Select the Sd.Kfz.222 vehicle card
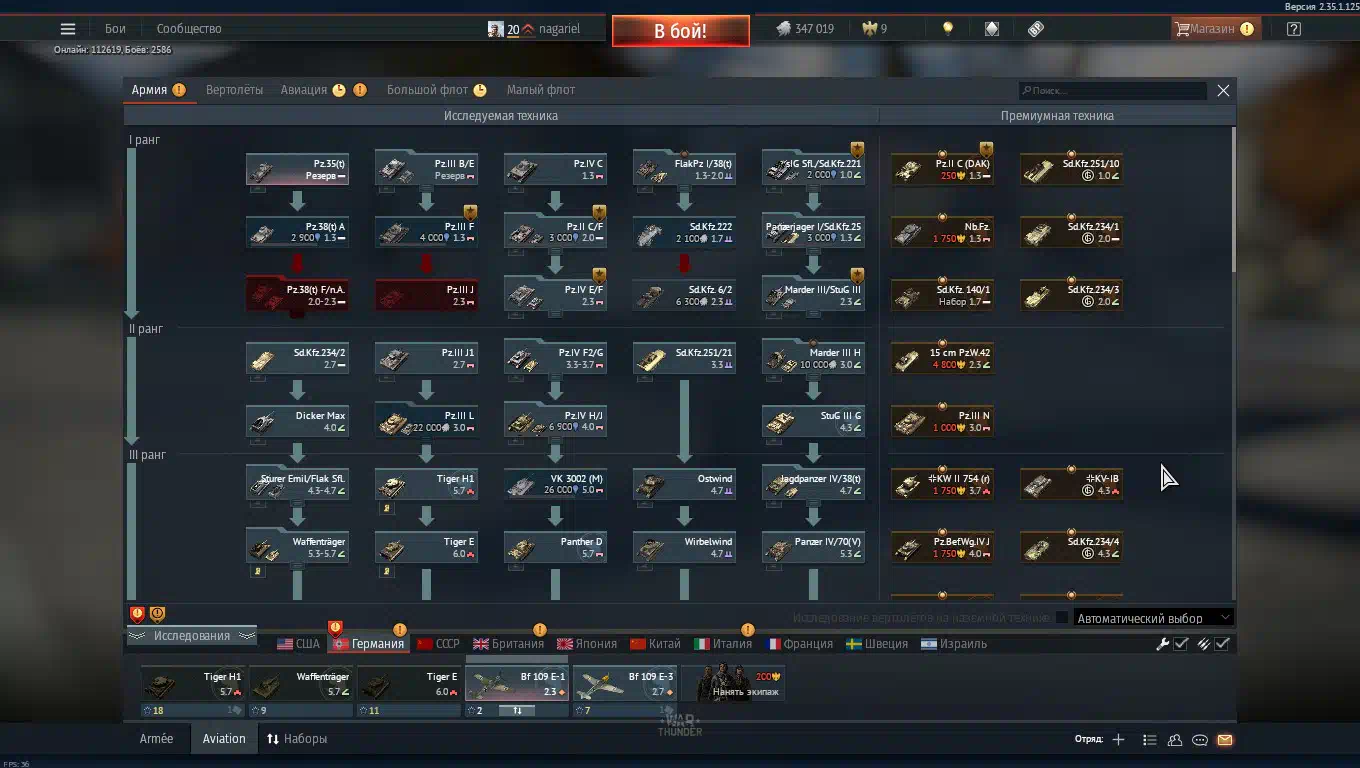The width and height of the screenshot is (1360, 768). (684, 232)
